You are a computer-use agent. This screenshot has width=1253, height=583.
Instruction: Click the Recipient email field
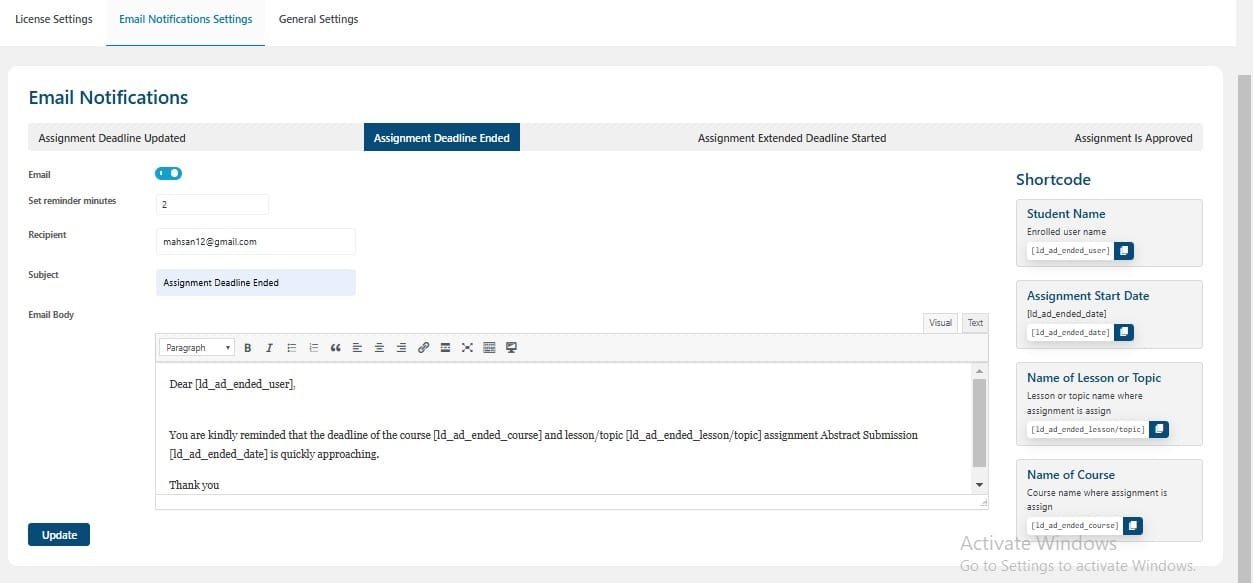(255, 242)
